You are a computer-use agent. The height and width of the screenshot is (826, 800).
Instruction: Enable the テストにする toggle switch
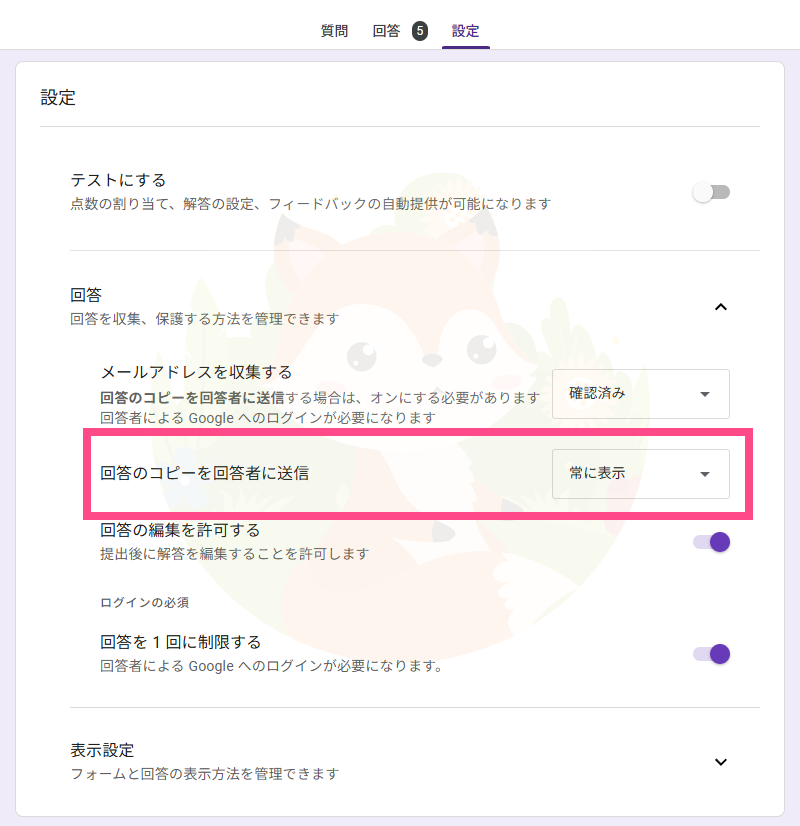[711, 191]
